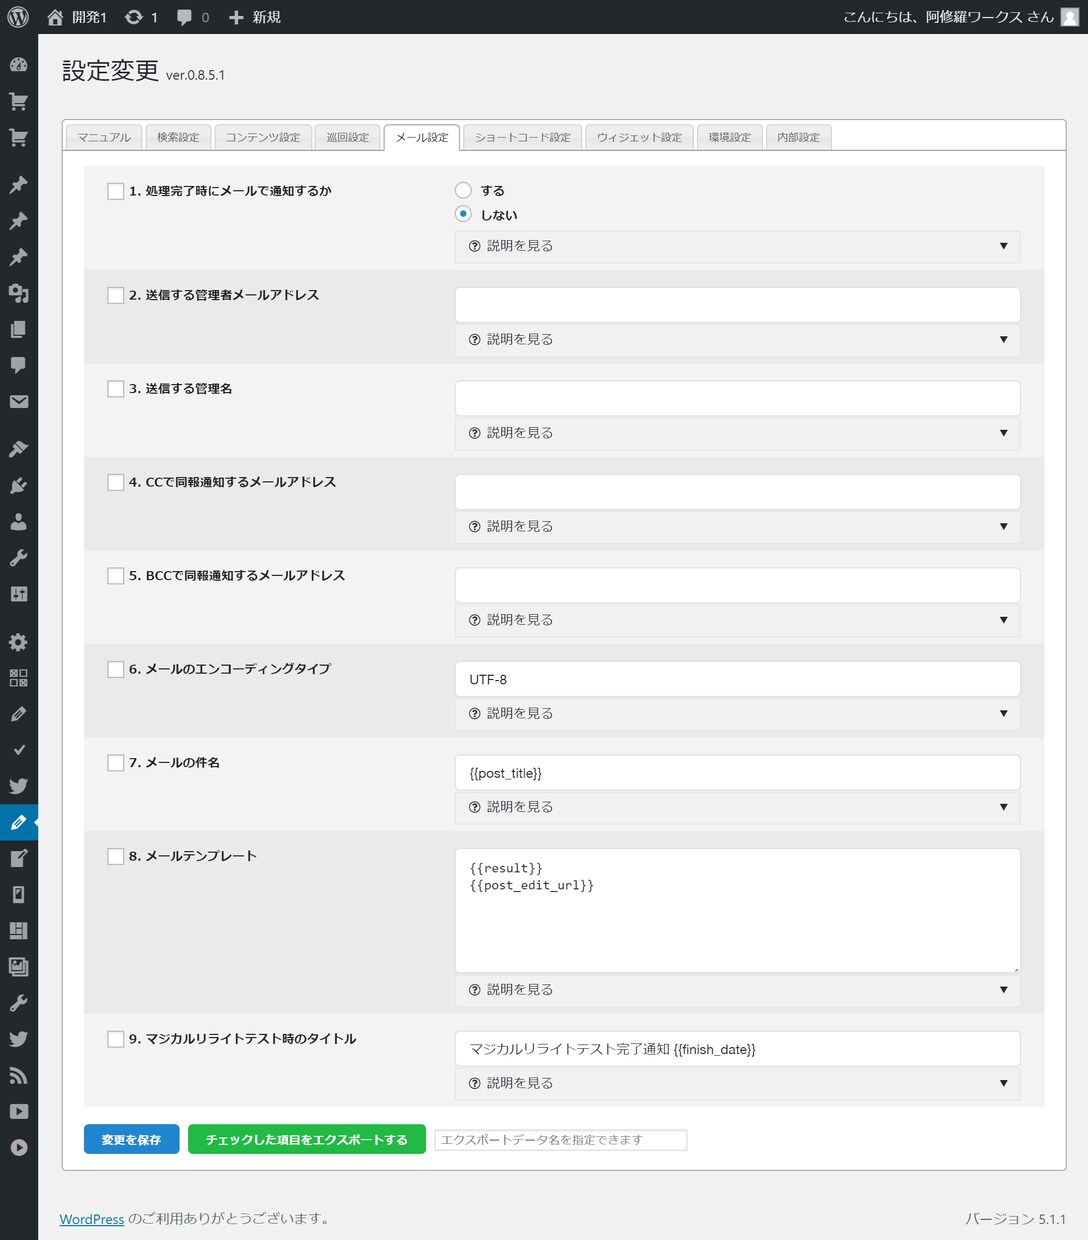Screen dimensions: 1088x1240
Task: Check item 6 メールのエンコーディングタイプ
Action: pyautogui.click(x=116, y=669)
